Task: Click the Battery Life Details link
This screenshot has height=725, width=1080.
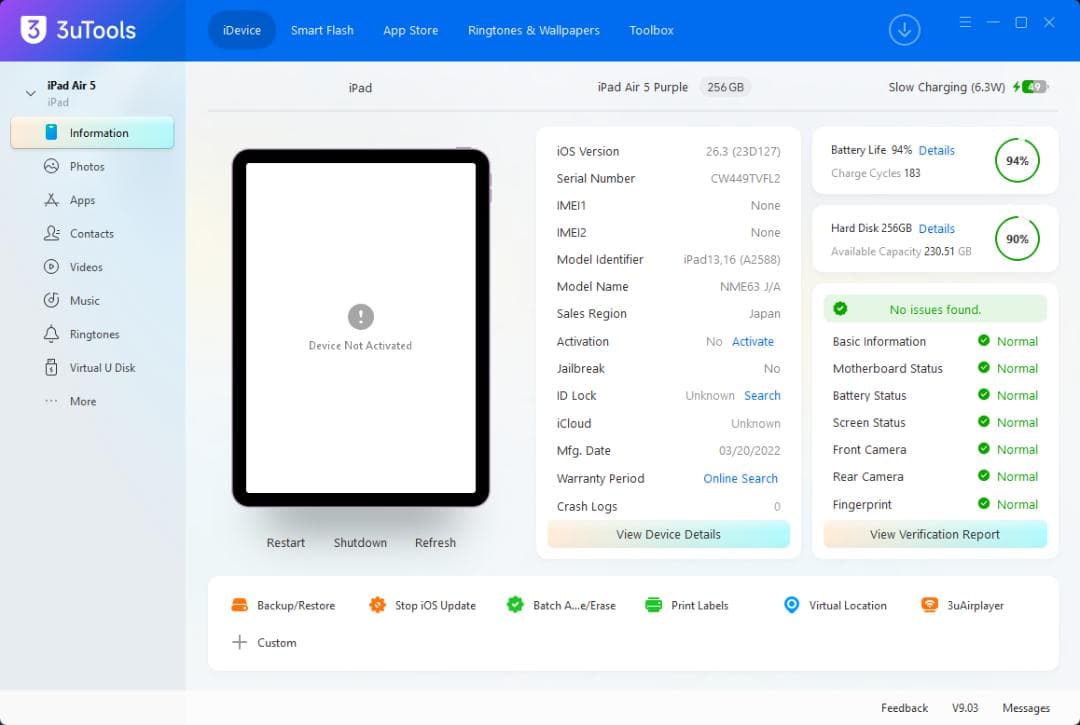Action: [936, 150]
